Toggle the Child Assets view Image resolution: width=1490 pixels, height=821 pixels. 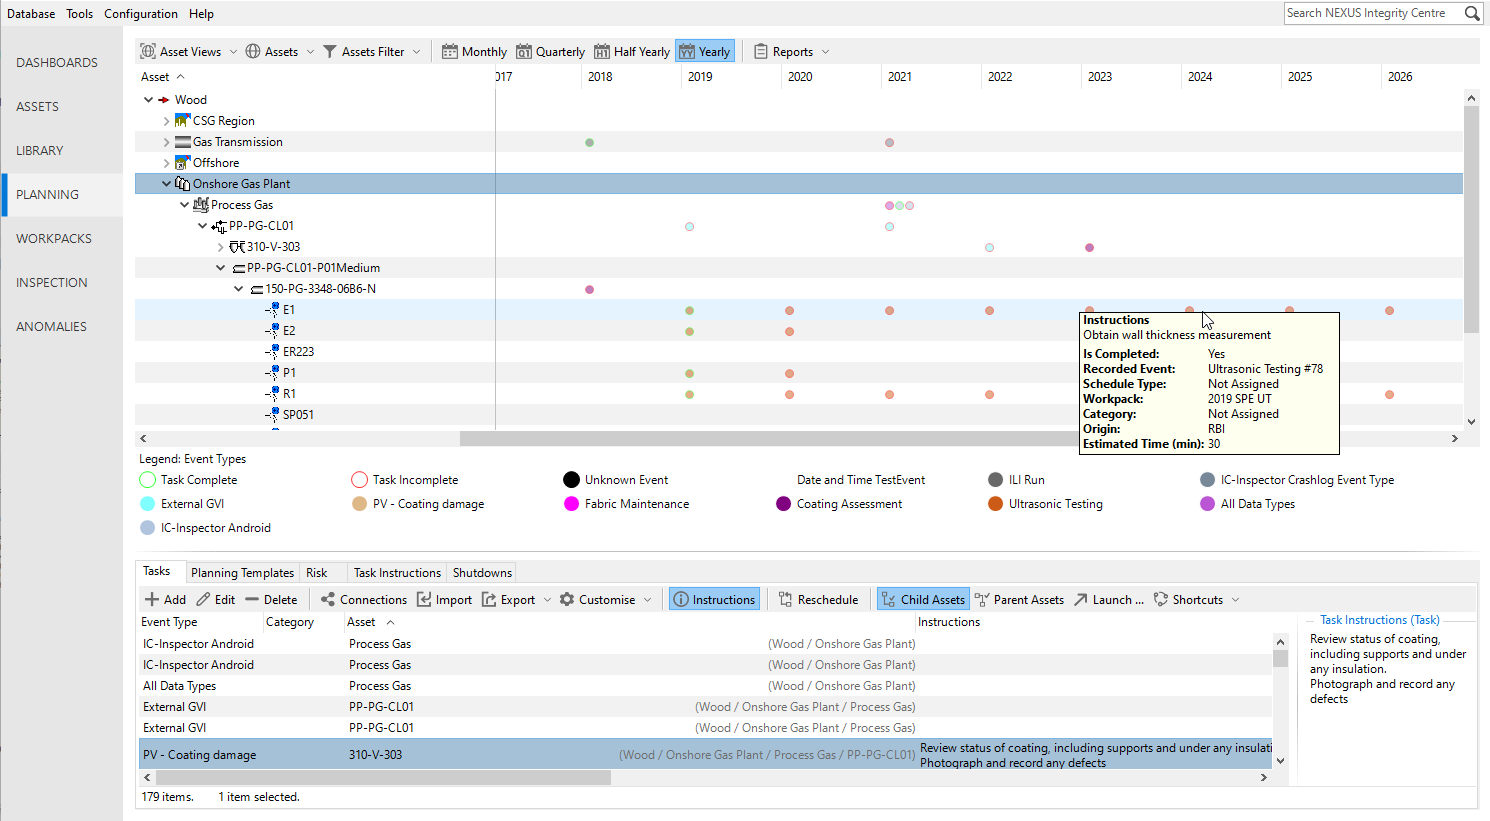point(922,599)
